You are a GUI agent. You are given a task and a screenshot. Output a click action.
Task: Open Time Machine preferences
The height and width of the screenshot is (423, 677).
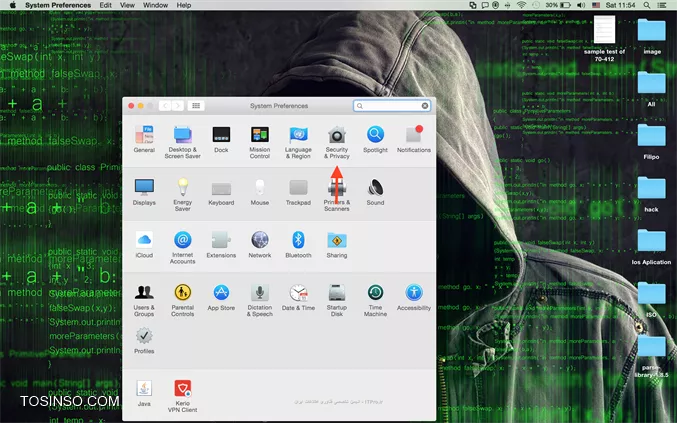375,300
